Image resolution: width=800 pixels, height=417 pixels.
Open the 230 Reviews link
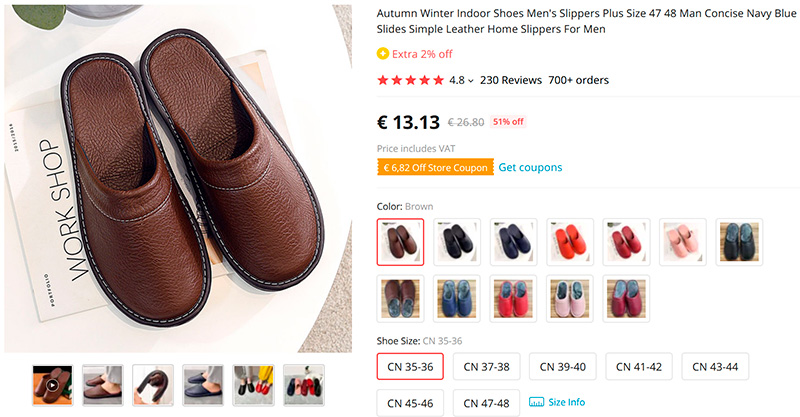pos(510,80)
